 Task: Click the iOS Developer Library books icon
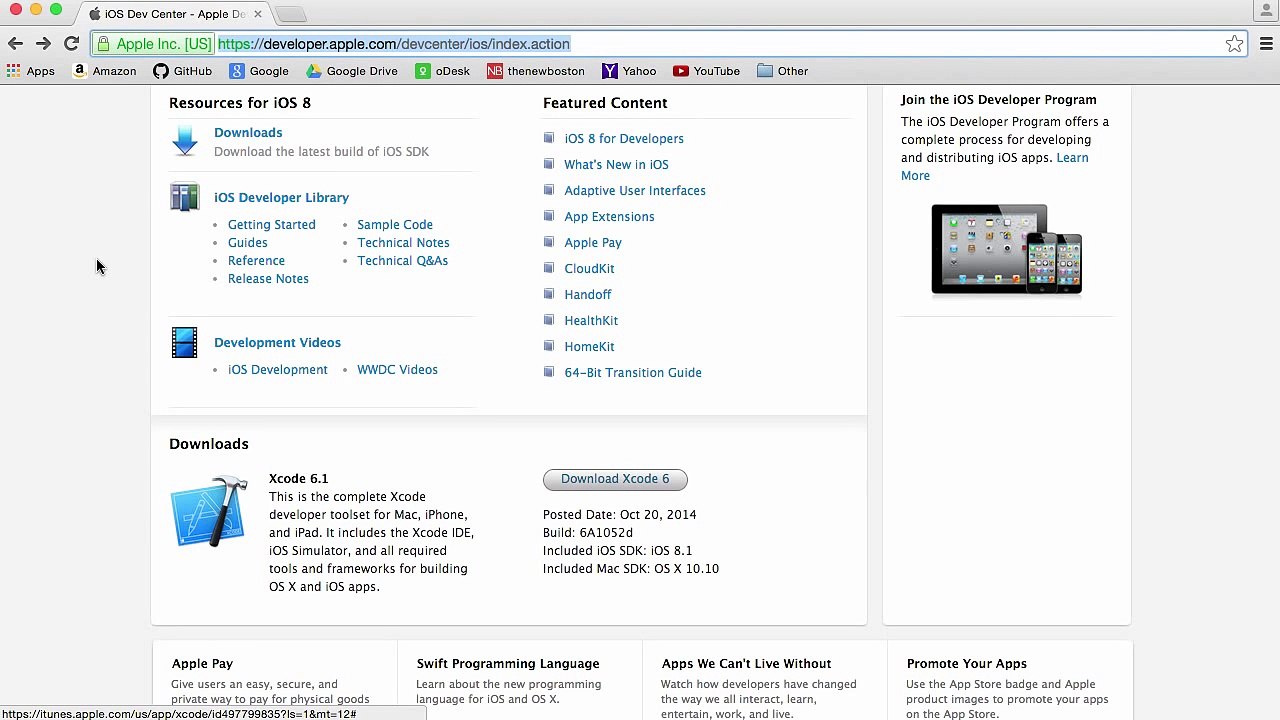click(185, 197)
